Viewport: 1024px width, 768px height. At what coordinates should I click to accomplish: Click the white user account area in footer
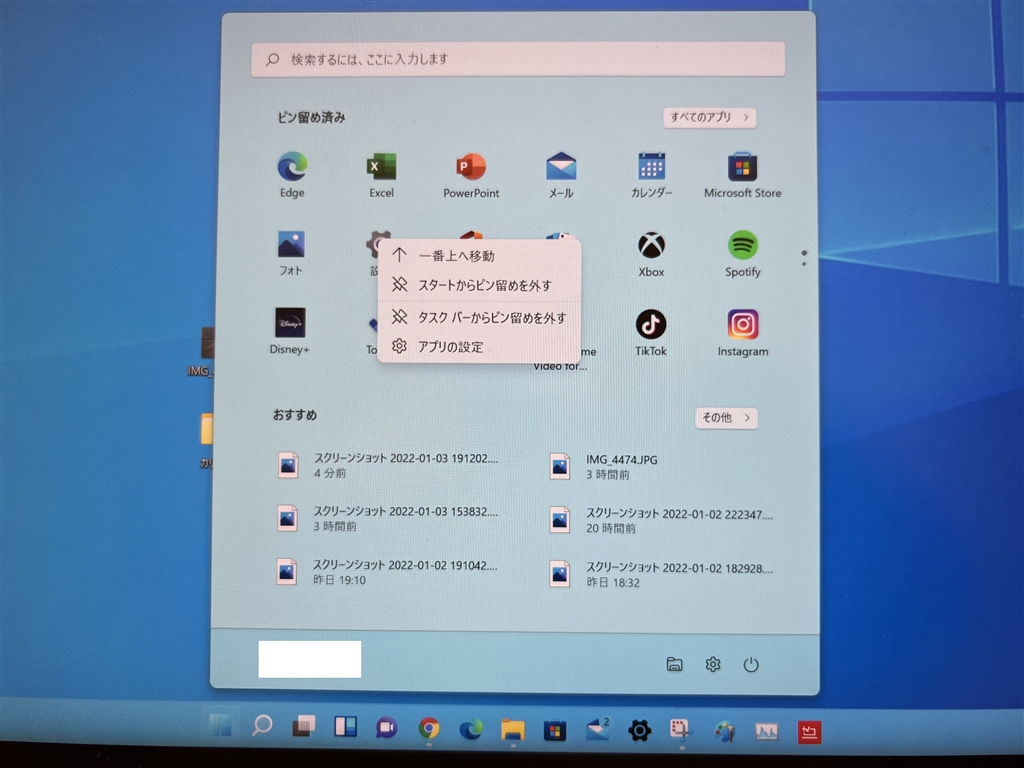tap(310, 659)
